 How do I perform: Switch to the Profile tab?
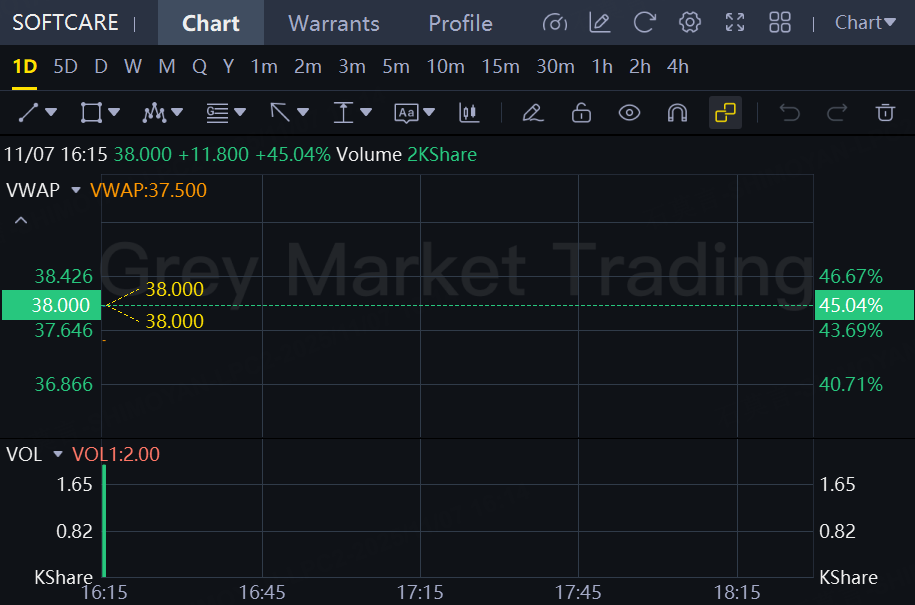(460, 23)
